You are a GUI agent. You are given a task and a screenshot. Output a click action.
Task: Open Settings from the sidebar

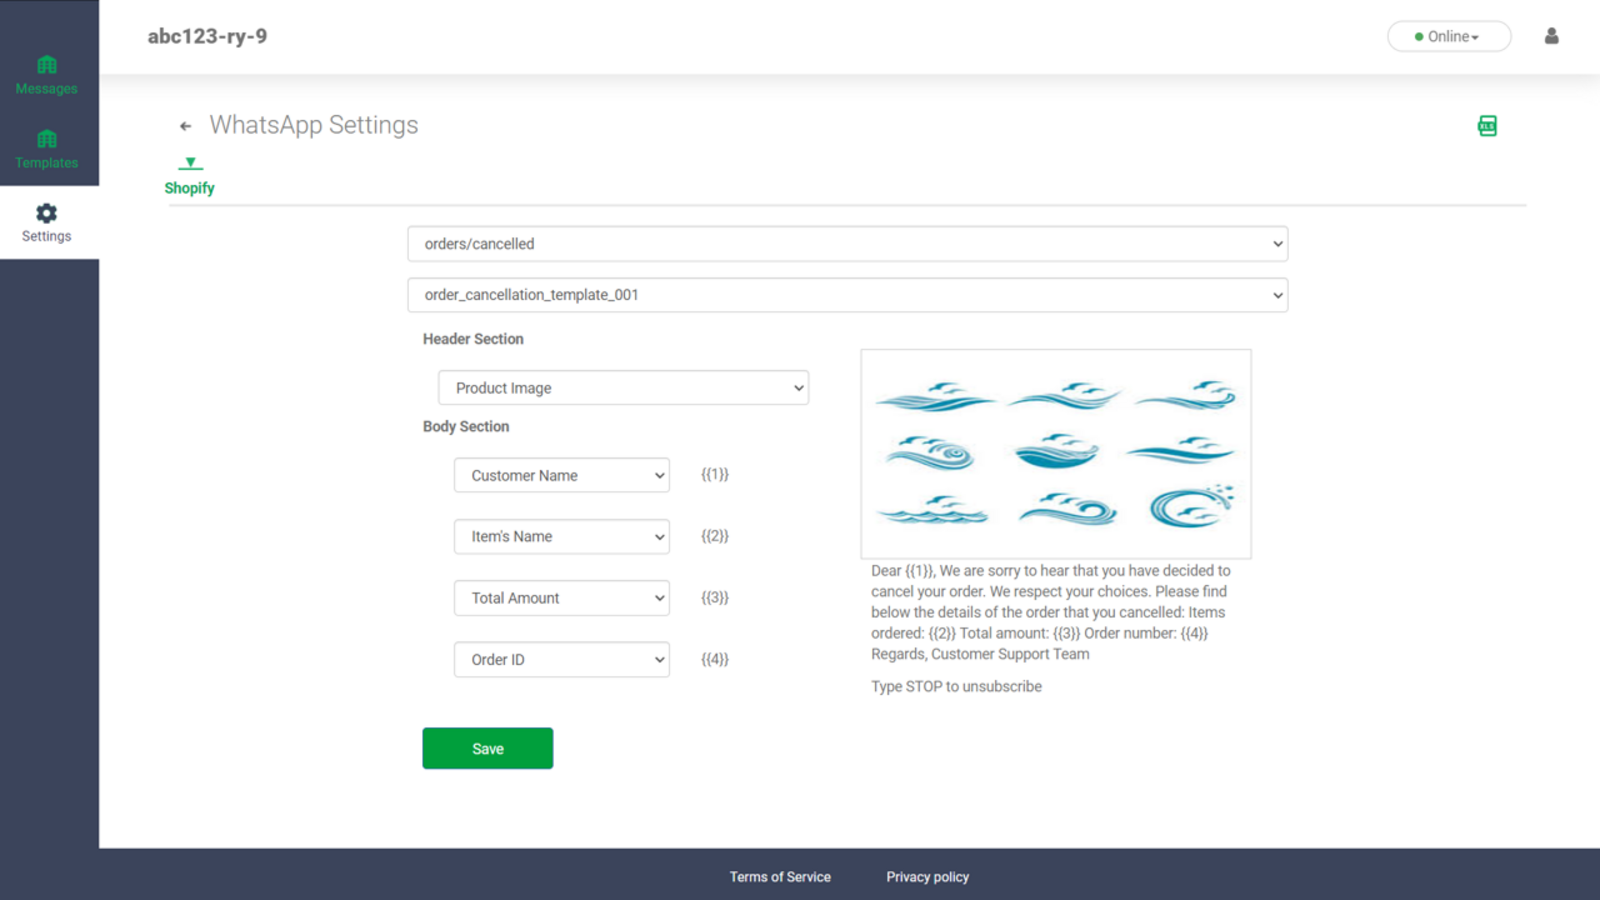45,222
